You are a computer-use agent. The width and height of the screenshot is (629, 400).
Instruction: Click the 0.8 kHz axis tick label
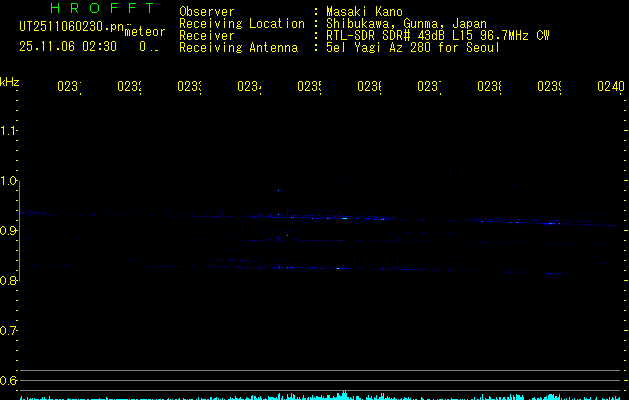click(x=8, y=280)
